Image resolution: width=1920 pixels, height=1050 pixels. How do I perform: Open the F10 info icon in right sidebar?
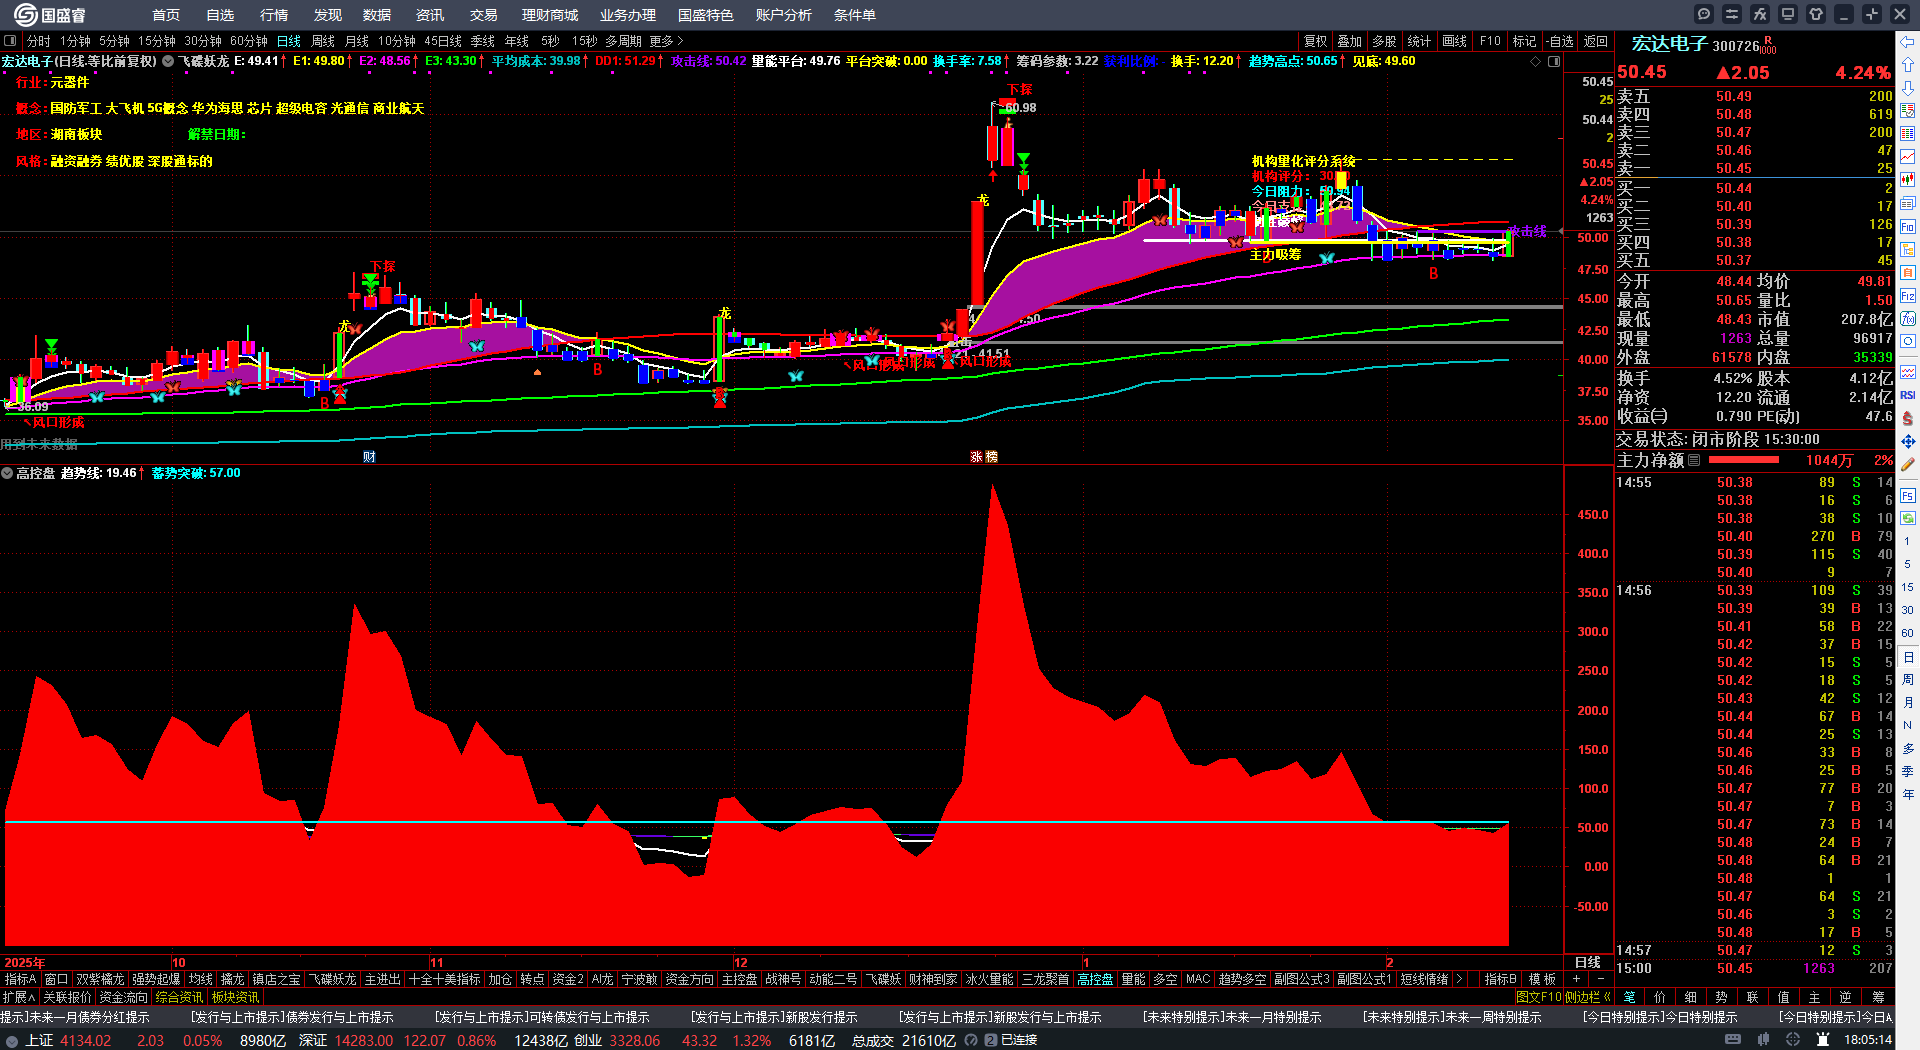coord(1908,227)
